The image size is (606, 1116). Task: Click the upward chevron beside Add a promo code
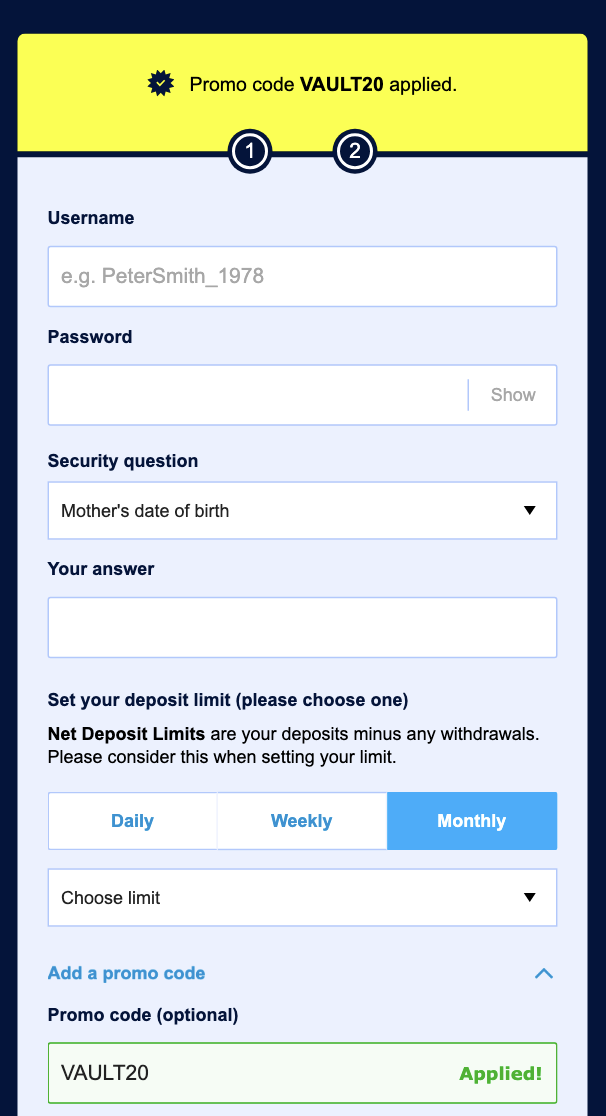click(543, 973)
